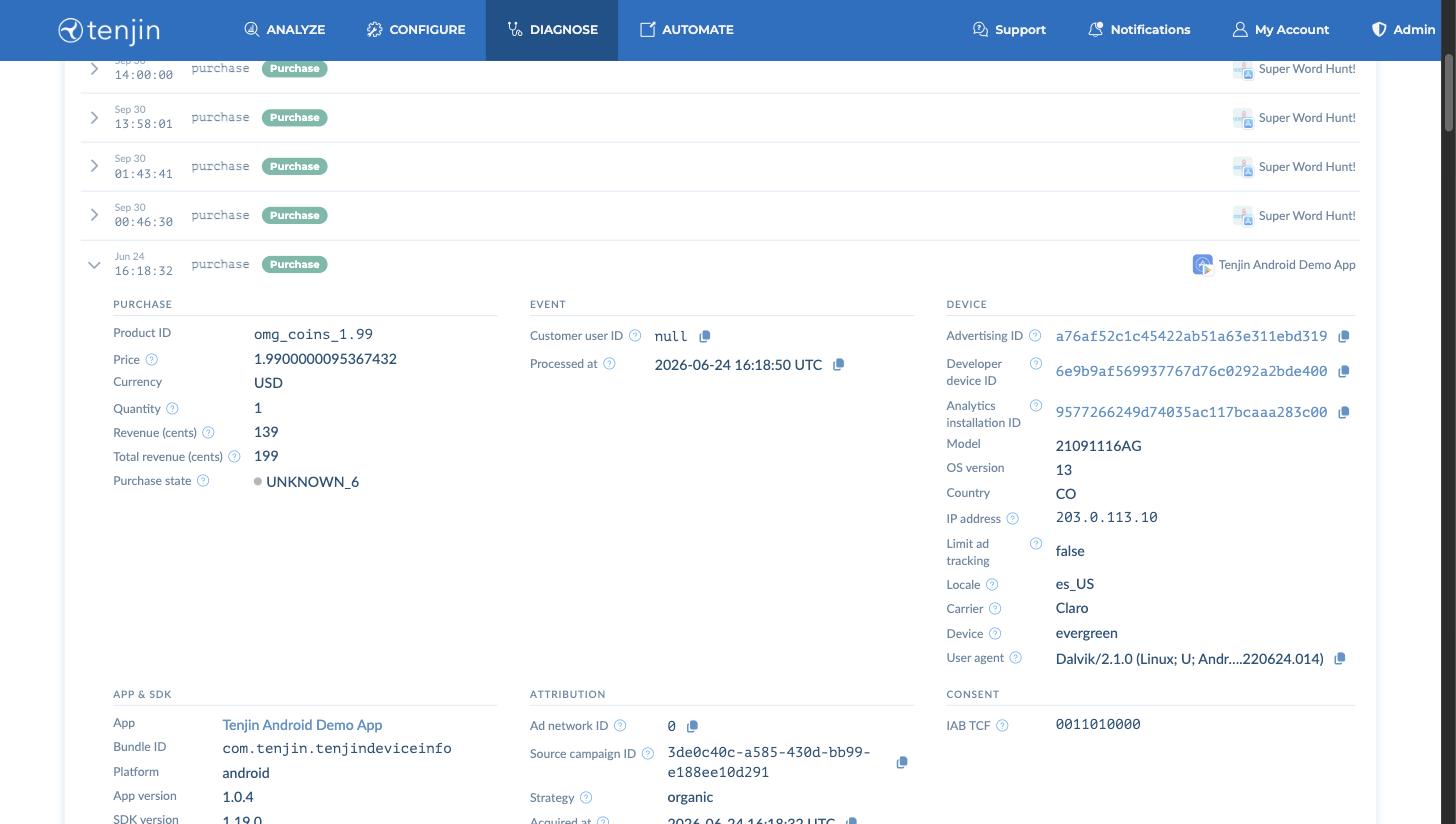Show help for Locale
Image resolution: width=1456 pixels, height=824 pixels.
(992, 585)
